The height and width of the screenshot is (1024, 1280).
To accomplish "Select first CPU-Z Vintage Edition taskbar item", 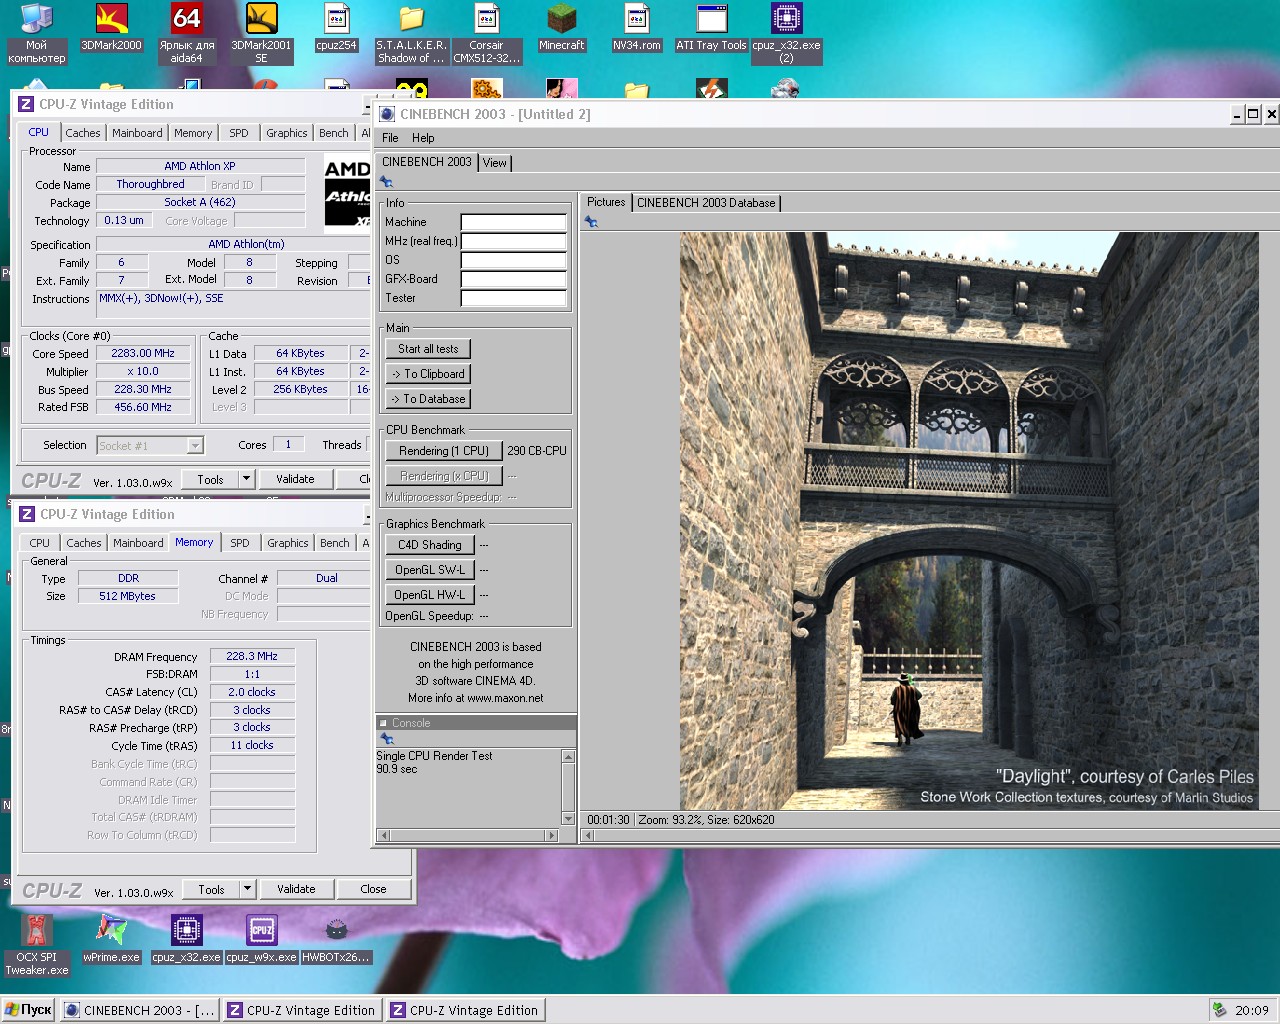I will [302, 1010].
